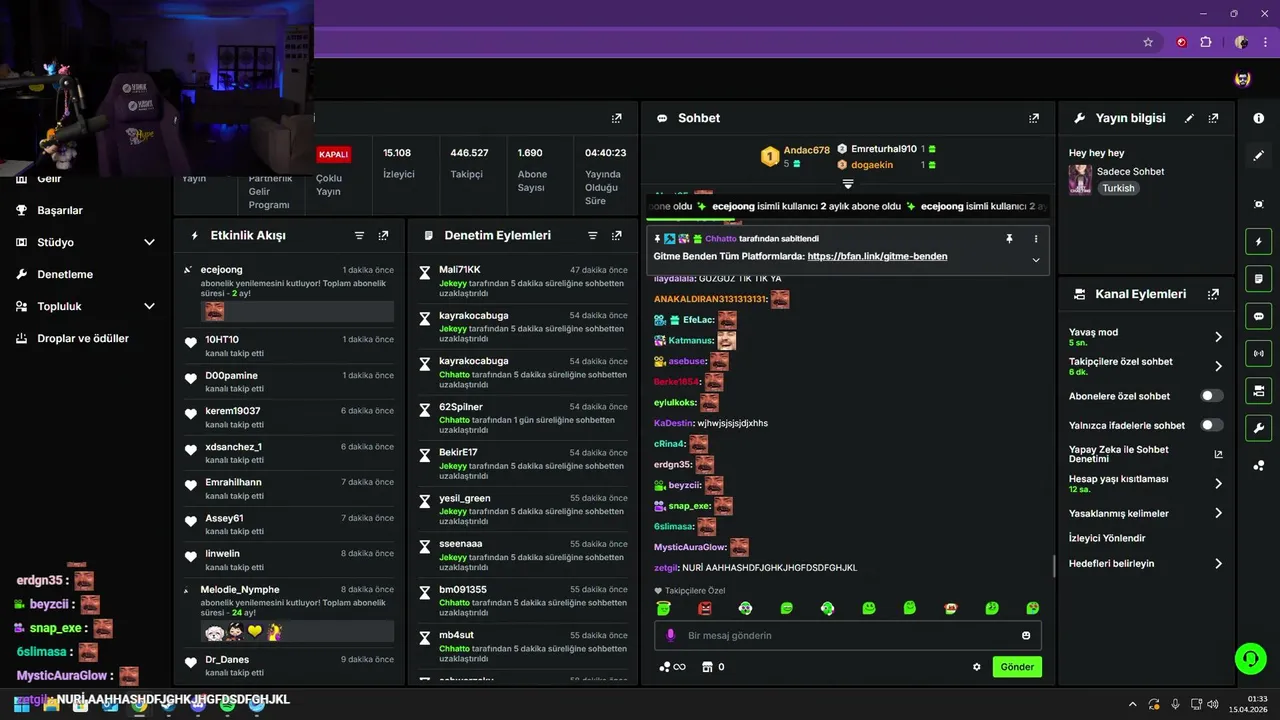Click the broadcast signal icon in right rail

pyautogui.click(x=1258, y=353)
